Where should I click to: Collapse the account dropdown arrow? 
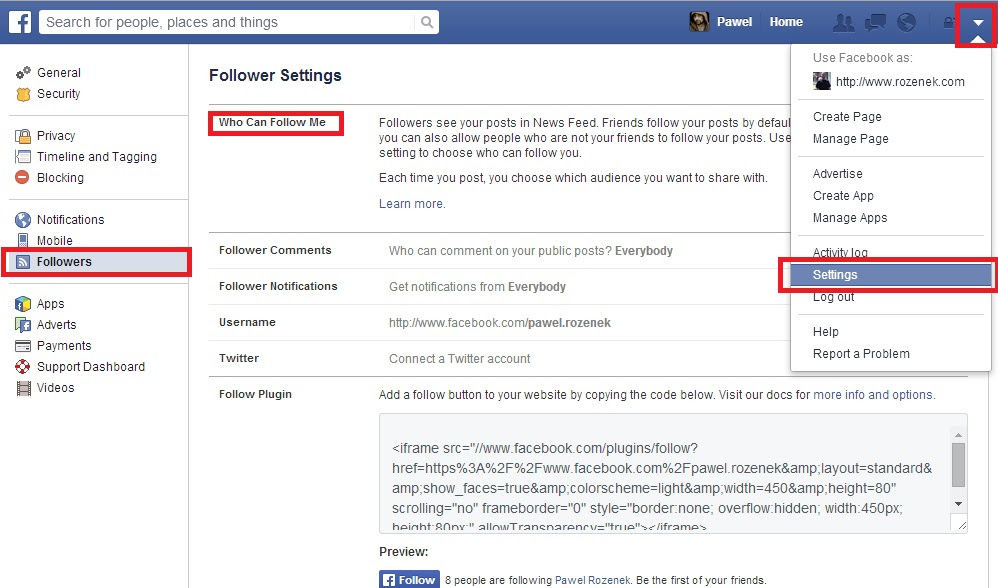[978, 23]
